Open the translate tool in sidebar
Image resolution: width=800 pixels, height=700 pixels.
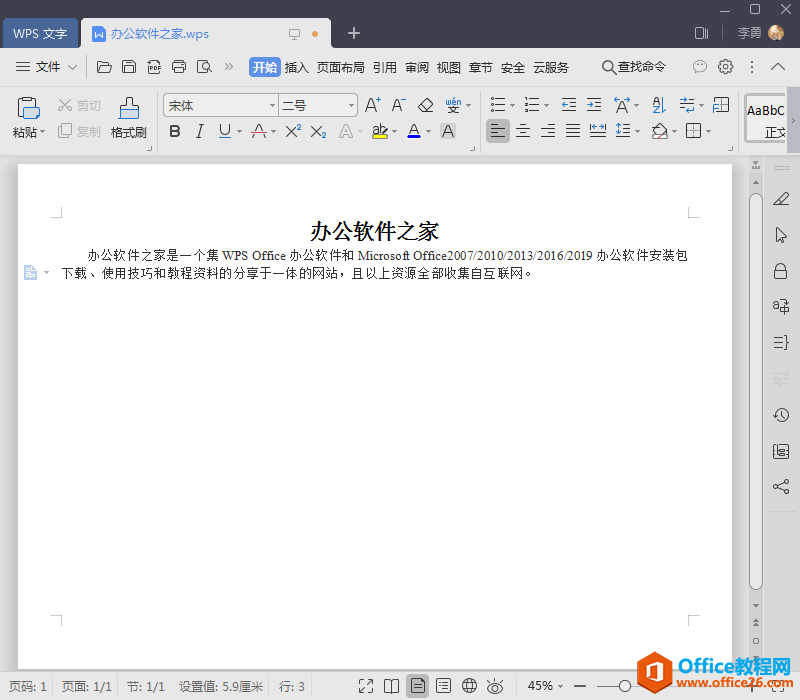(x=781, y=306)
